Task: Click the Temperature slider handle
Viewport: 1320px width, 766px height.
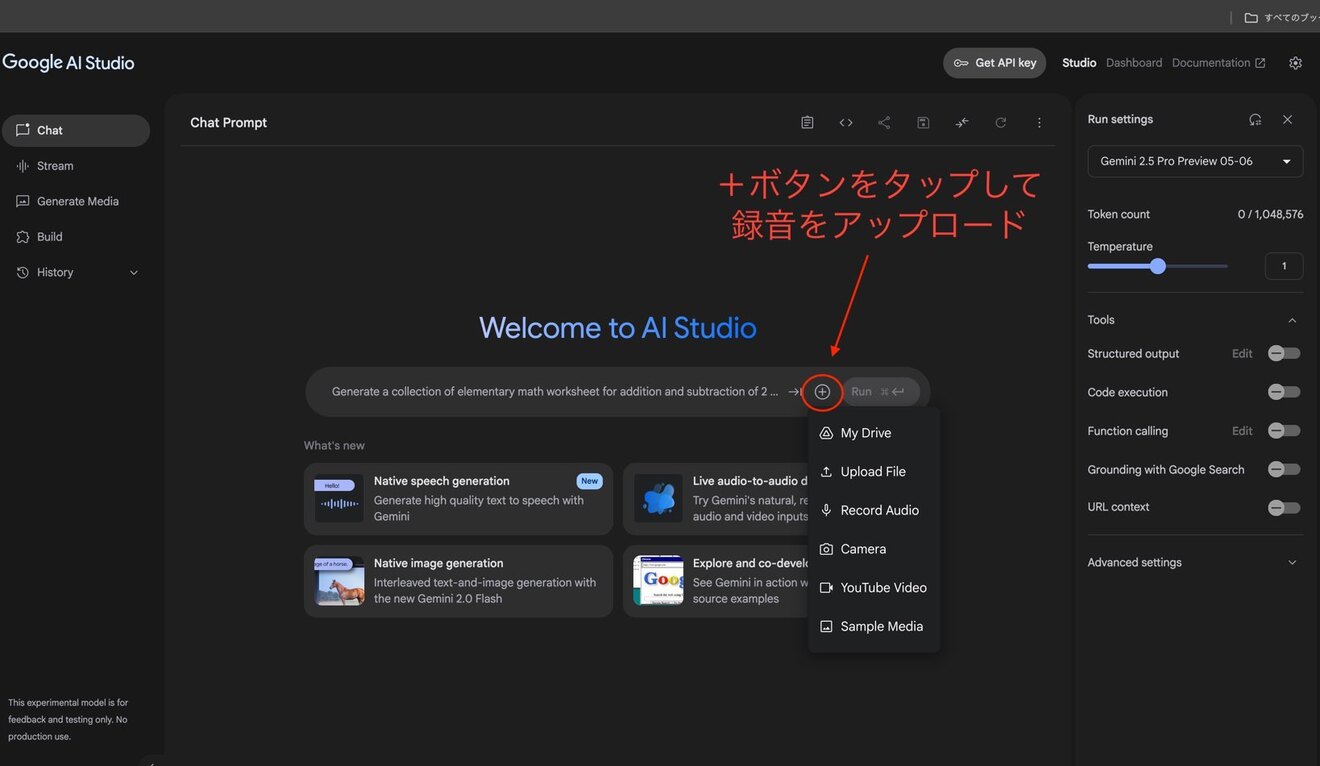Action: pos(1158,266)
